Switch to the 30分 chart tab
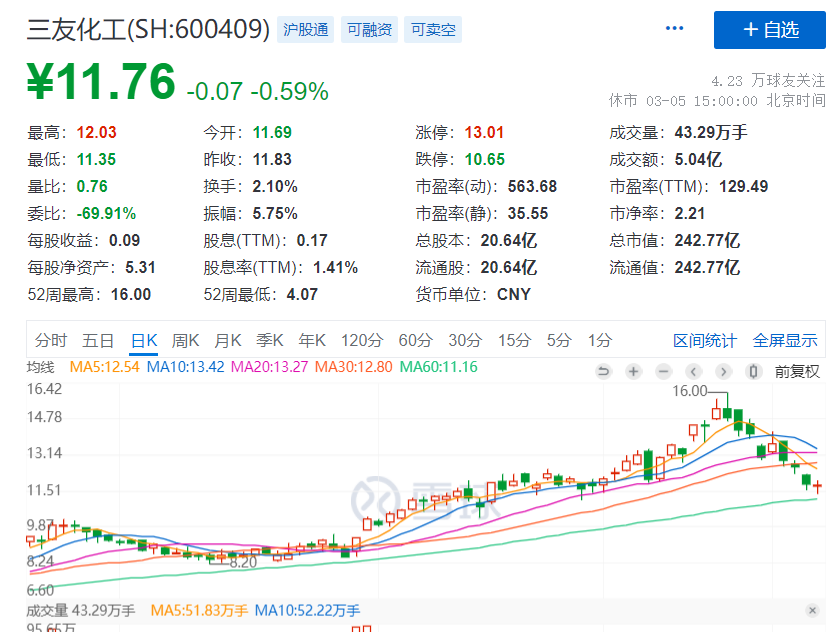This screenshot has height=632, width=830. (x=465, y=340)
